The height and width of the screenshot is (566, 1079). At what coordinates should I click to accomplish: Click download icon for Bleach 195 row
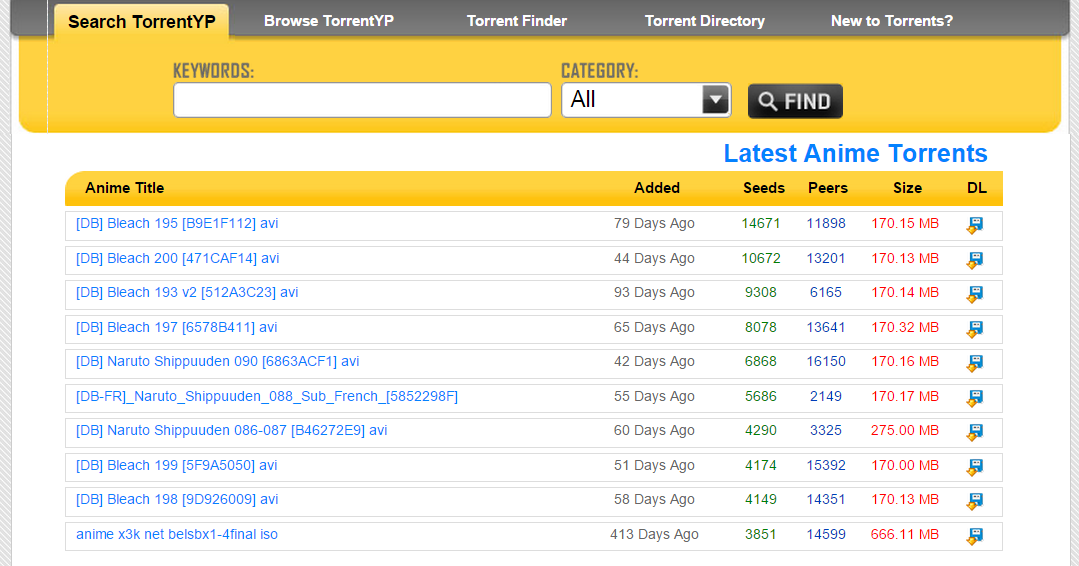coord(975,225)
